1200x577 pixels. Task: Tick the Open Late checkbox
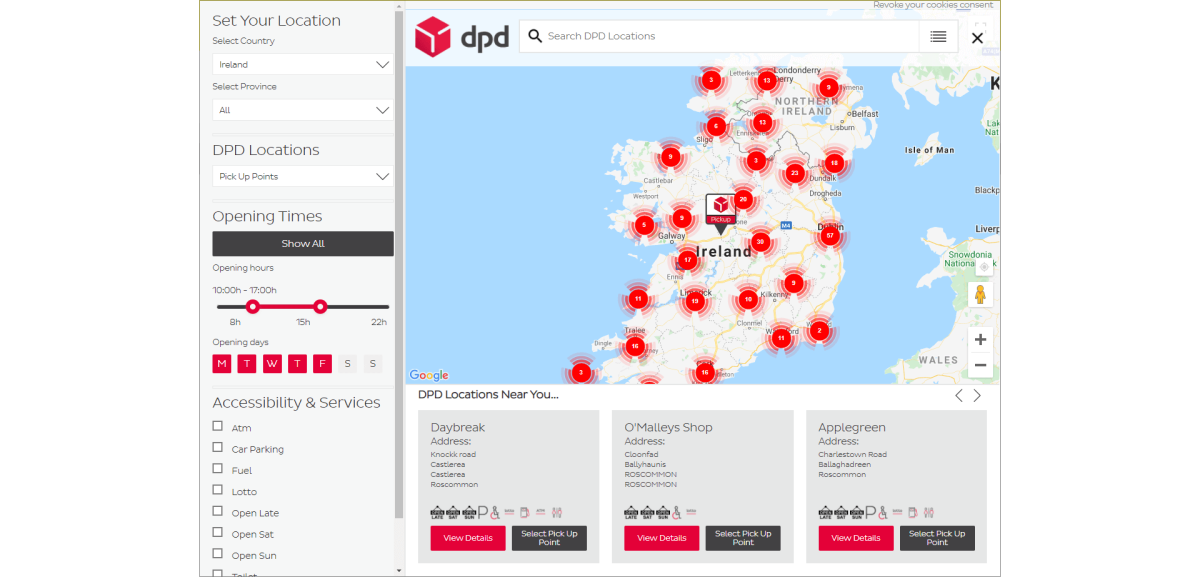218,512
